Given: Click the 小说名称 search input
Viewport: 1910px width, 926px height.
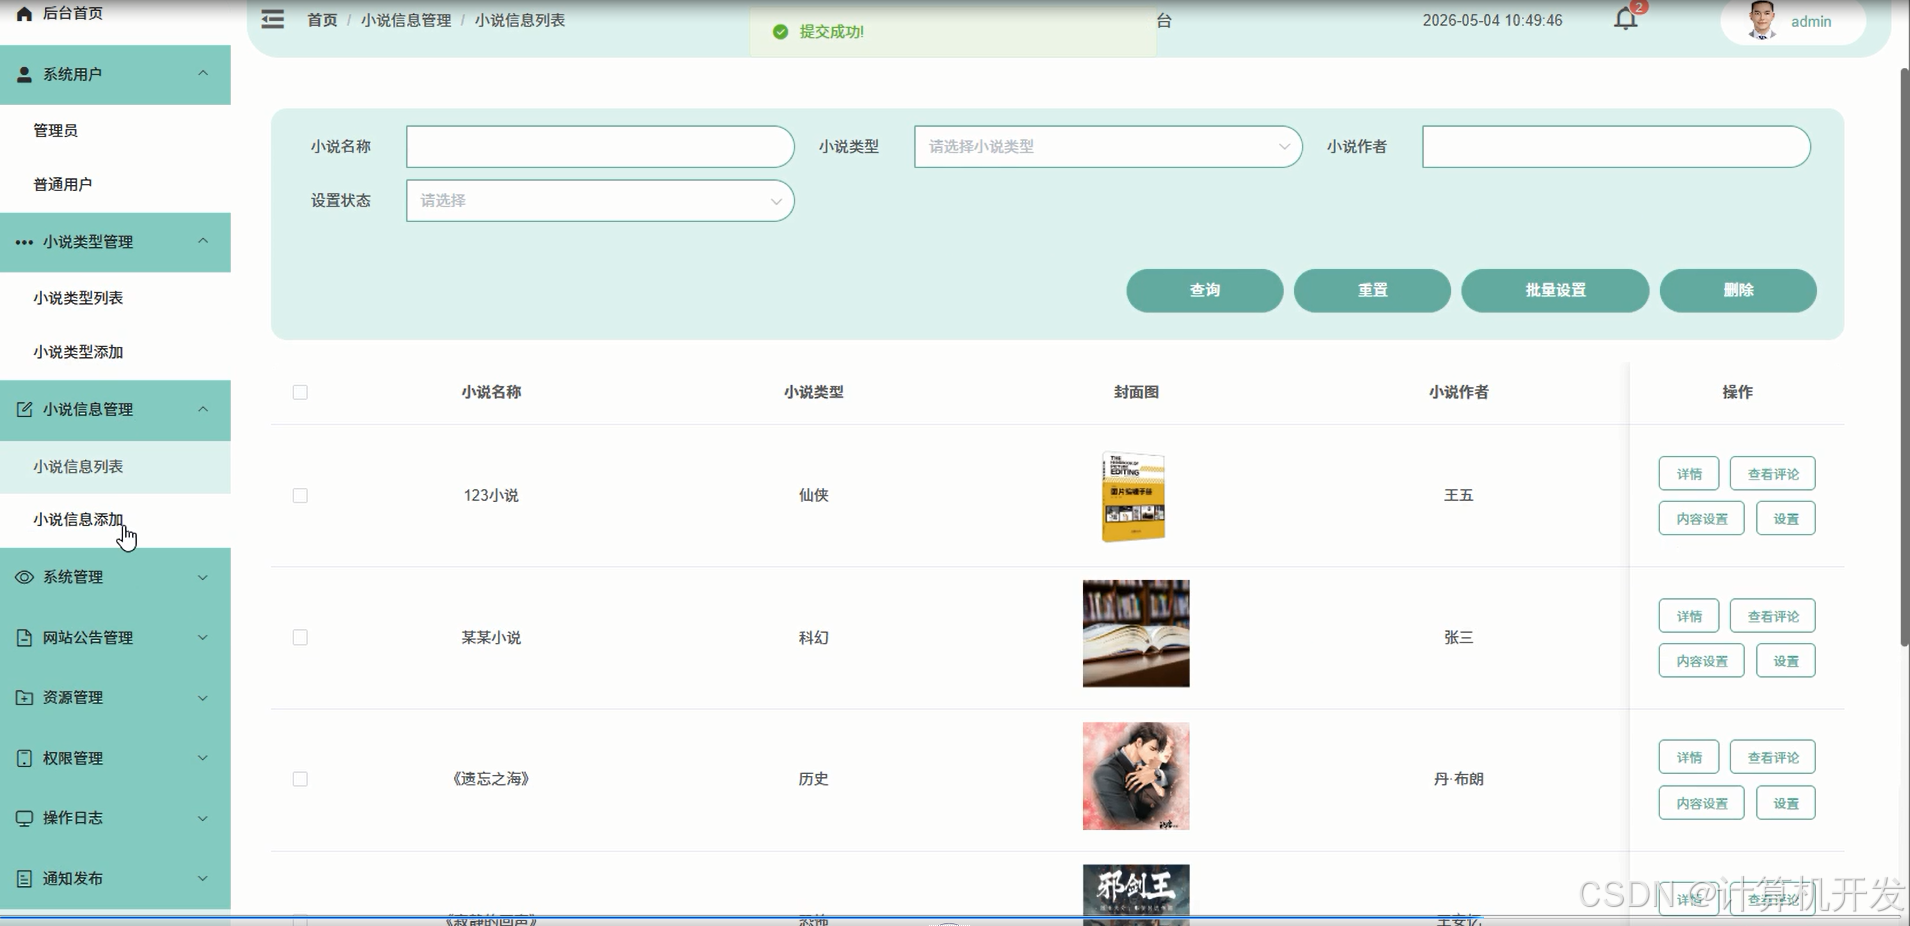Looking at the screenshot, I should tap(600, 146).
